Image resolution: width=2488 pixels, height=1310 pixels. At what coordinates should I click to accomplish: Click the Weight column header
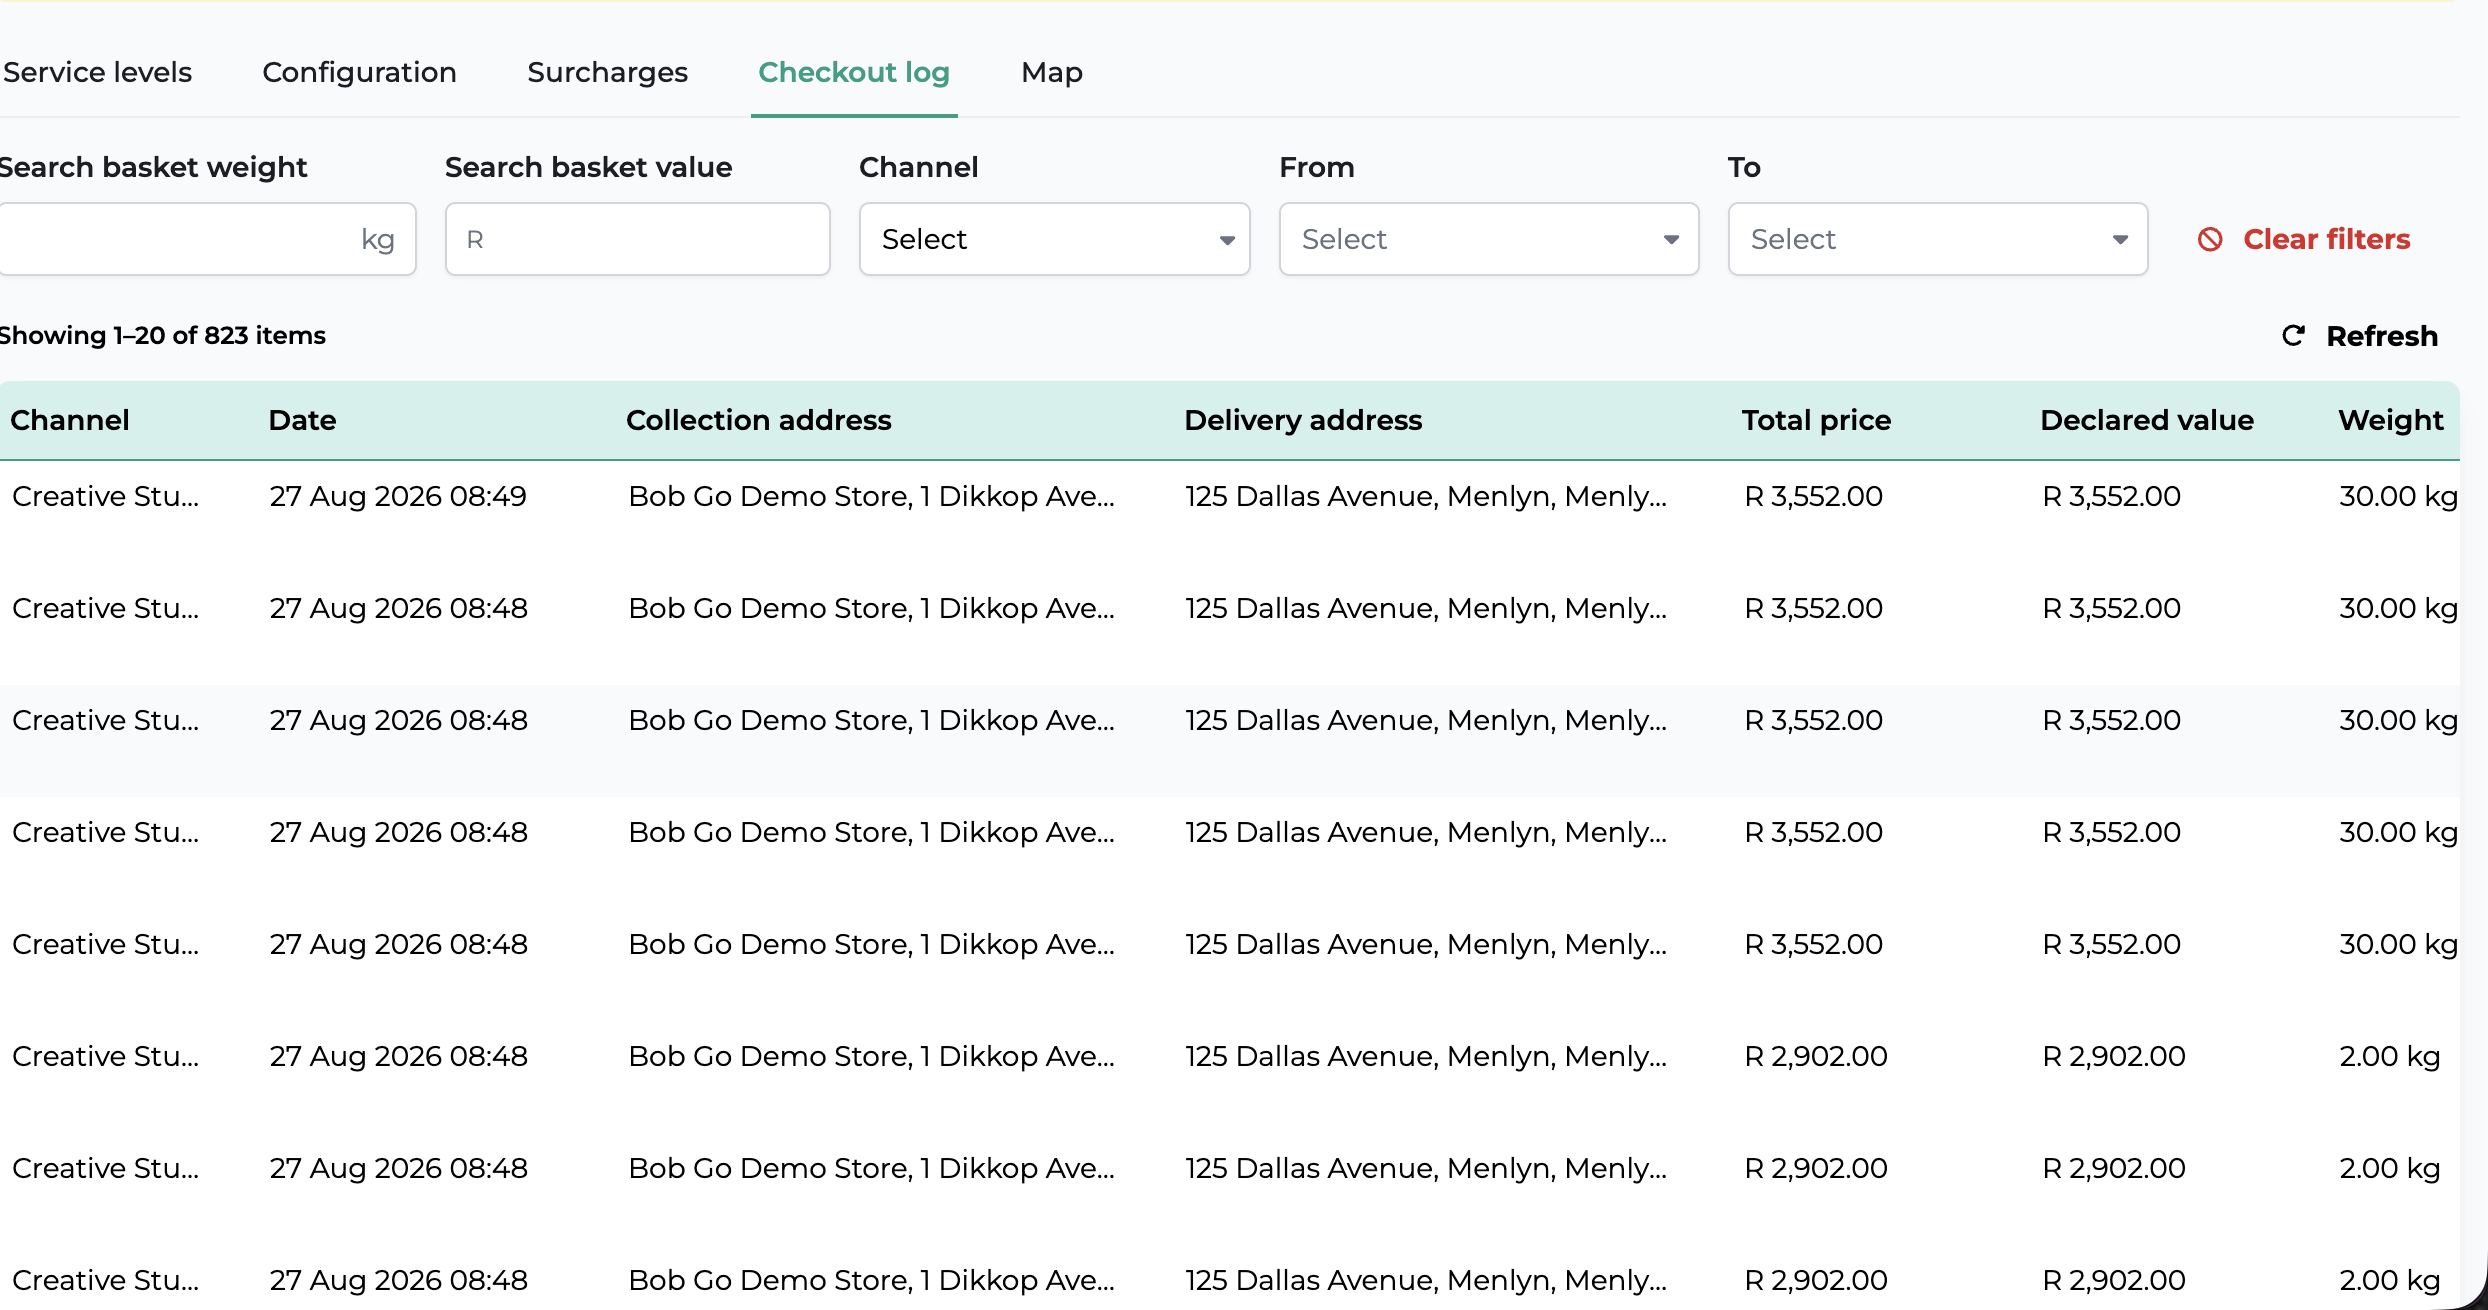click(x=2390, y=420)
